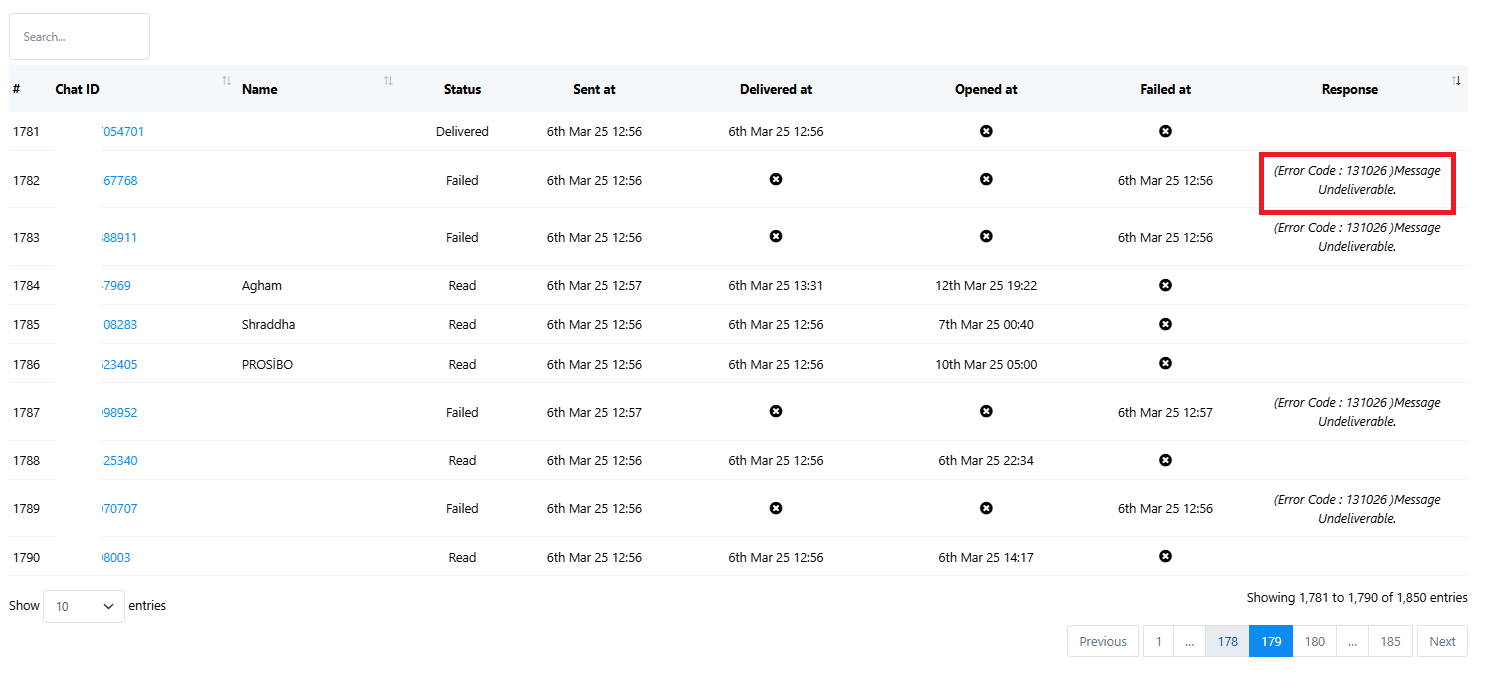Click the highlighted Error Code 131026 response
1489x688 pixels.
(1357, 181)
